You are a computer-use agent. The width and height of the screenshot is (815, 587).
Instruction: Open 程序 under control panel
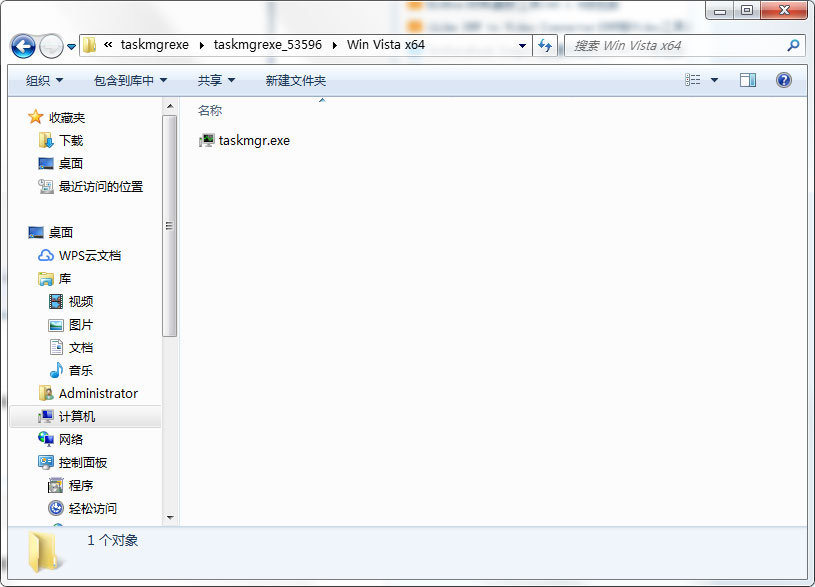[x=81, y=486]
